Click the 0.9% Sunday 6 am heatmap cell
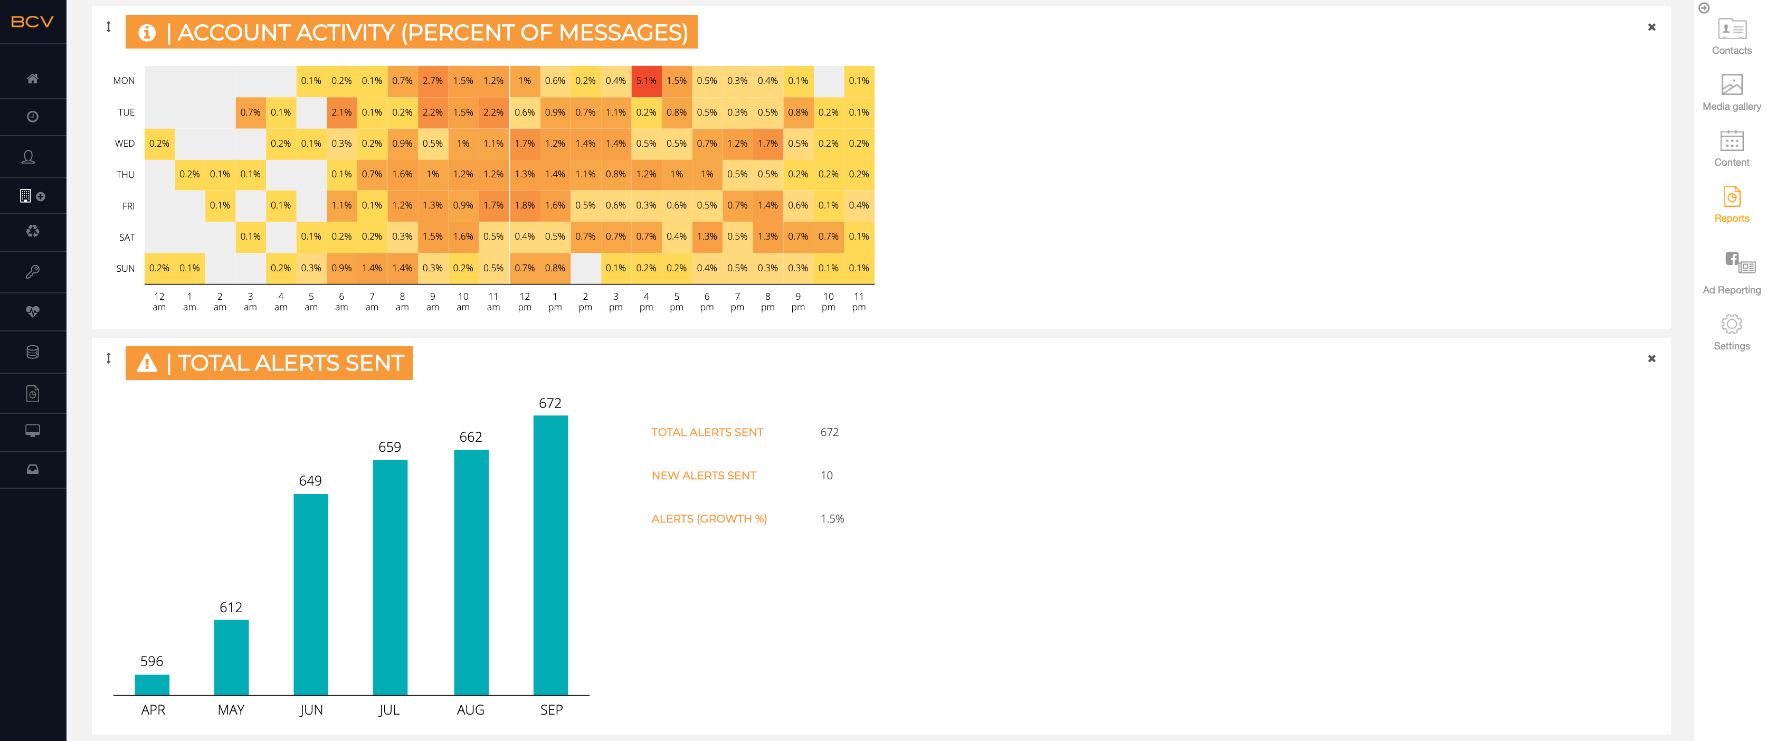The width and height of the screenshot is (1767, 741). pos(342,268)
